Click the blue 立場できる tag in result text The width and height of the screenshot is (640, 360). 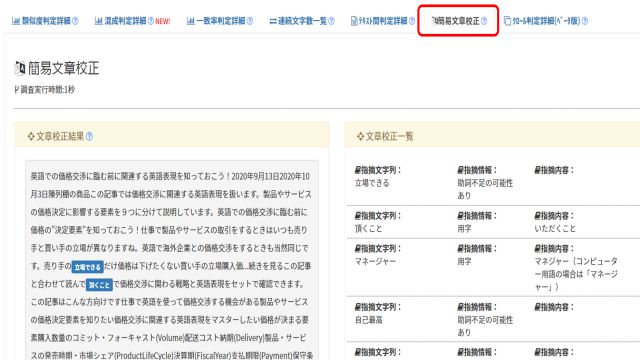point(87,267)
